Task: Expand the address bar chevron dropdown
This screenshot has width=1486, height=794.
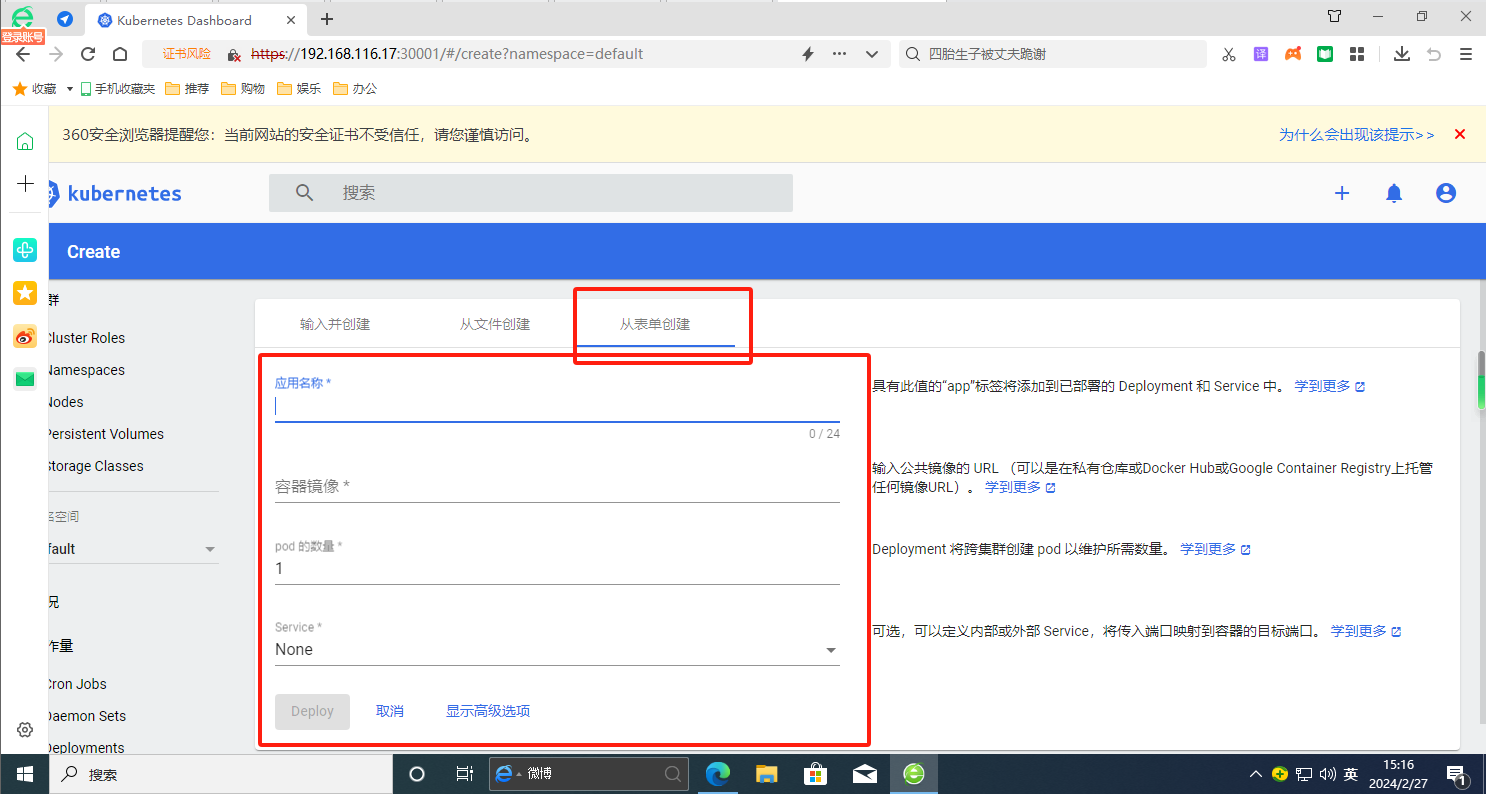Action: [x=871, y=54]
